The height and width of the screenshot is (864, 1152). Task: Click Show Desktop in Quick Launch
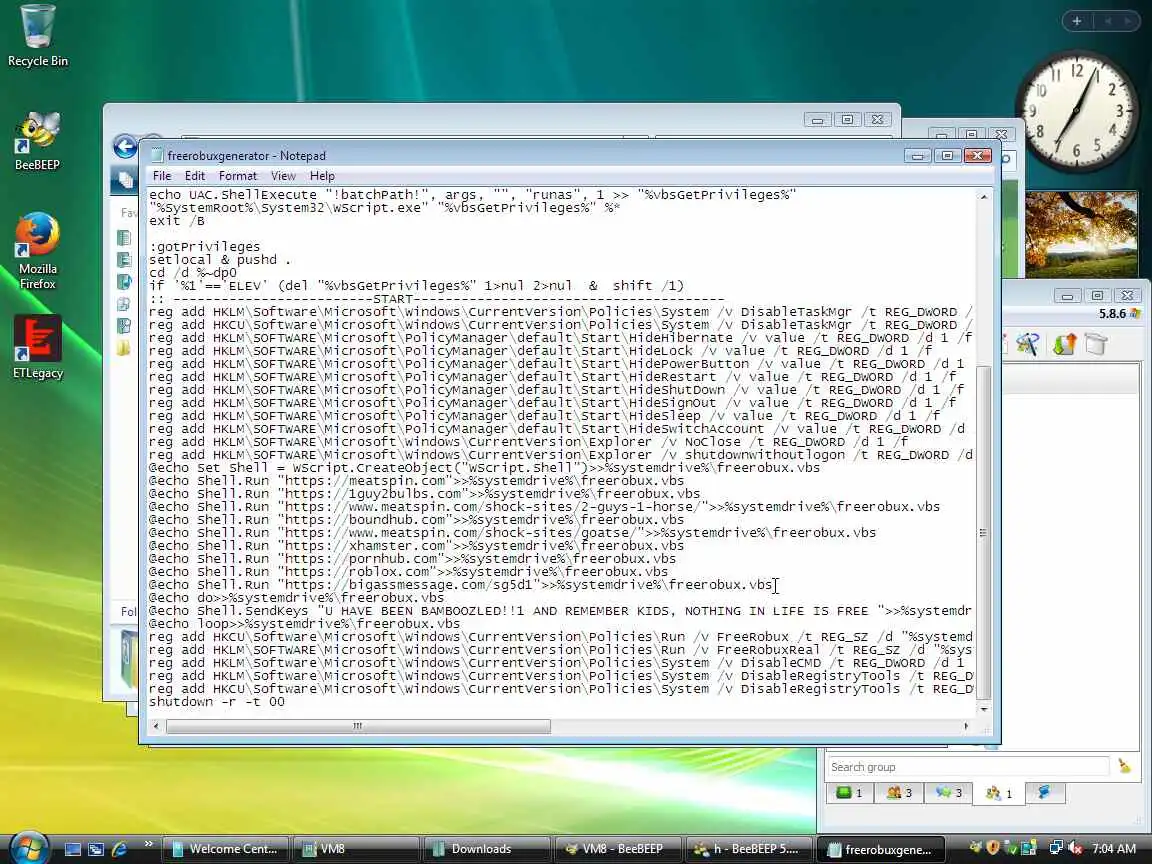pos(73,849)
